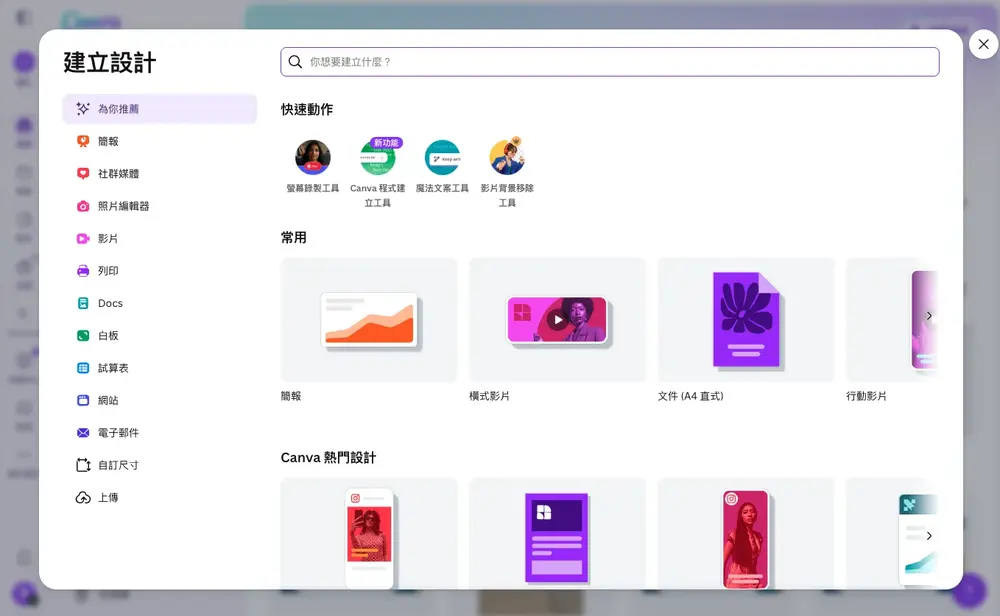Screen dimensions: 1000x616
Task: Select the 照片編輯器 menu label
Action: tap(124, 206)
